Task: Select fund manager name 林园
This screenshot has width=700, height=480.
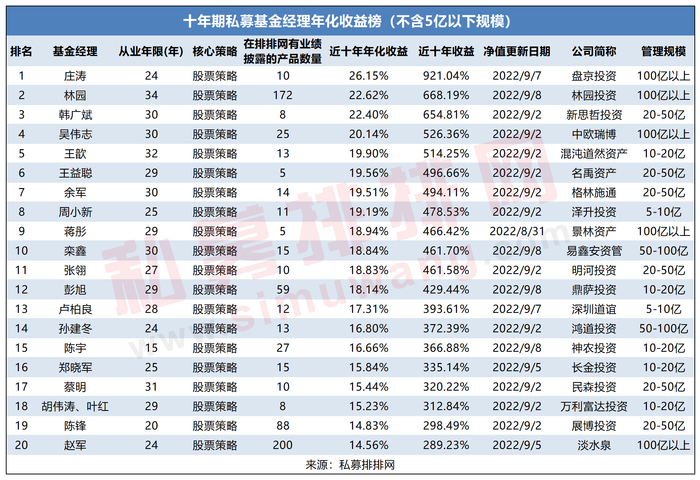Action: [x=75, y=96]
